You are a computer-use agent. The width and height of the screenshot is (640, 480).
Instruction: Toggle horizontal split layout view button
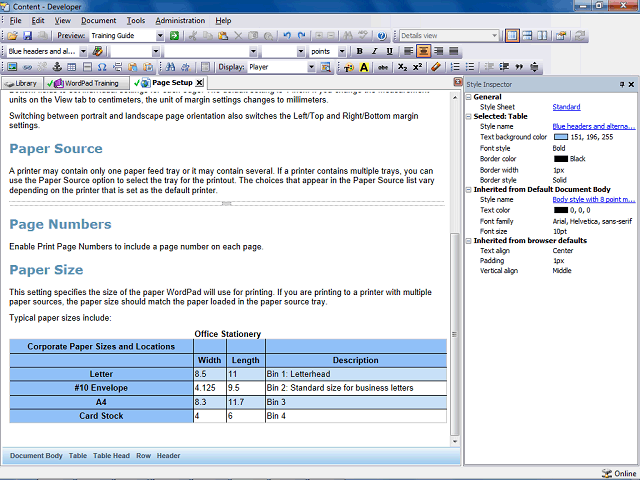coord(527,36)
